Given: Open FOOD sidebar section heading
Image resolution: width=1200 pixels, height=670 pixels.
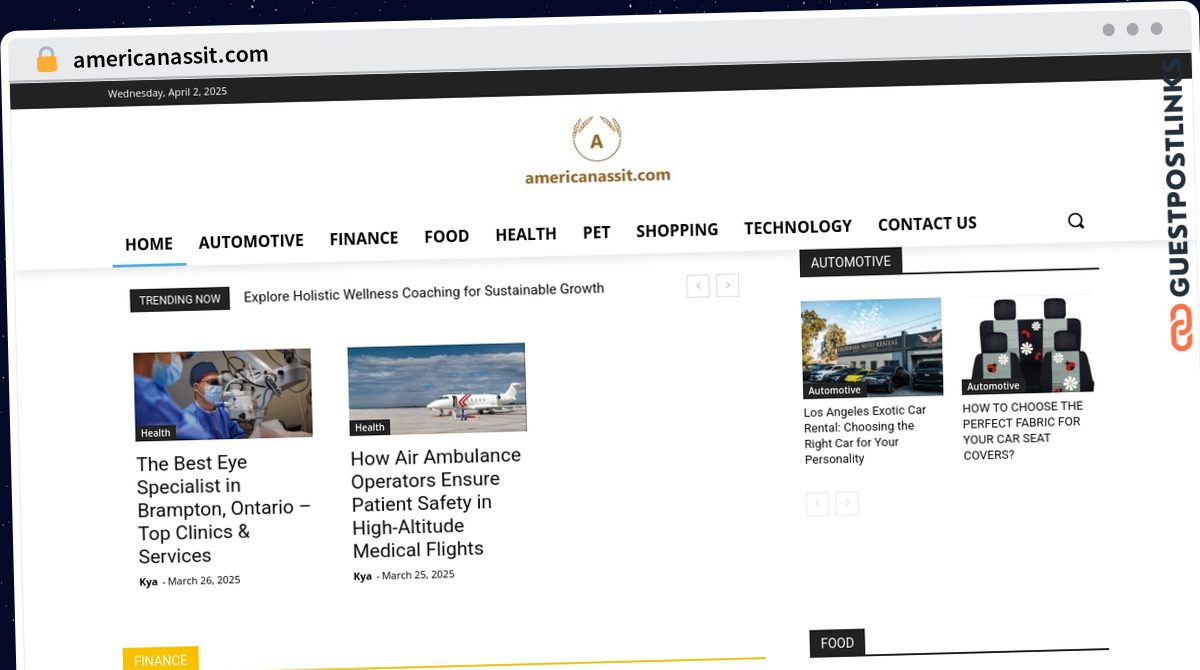Looking at the screenshot, I should click(x=837, y=643).
